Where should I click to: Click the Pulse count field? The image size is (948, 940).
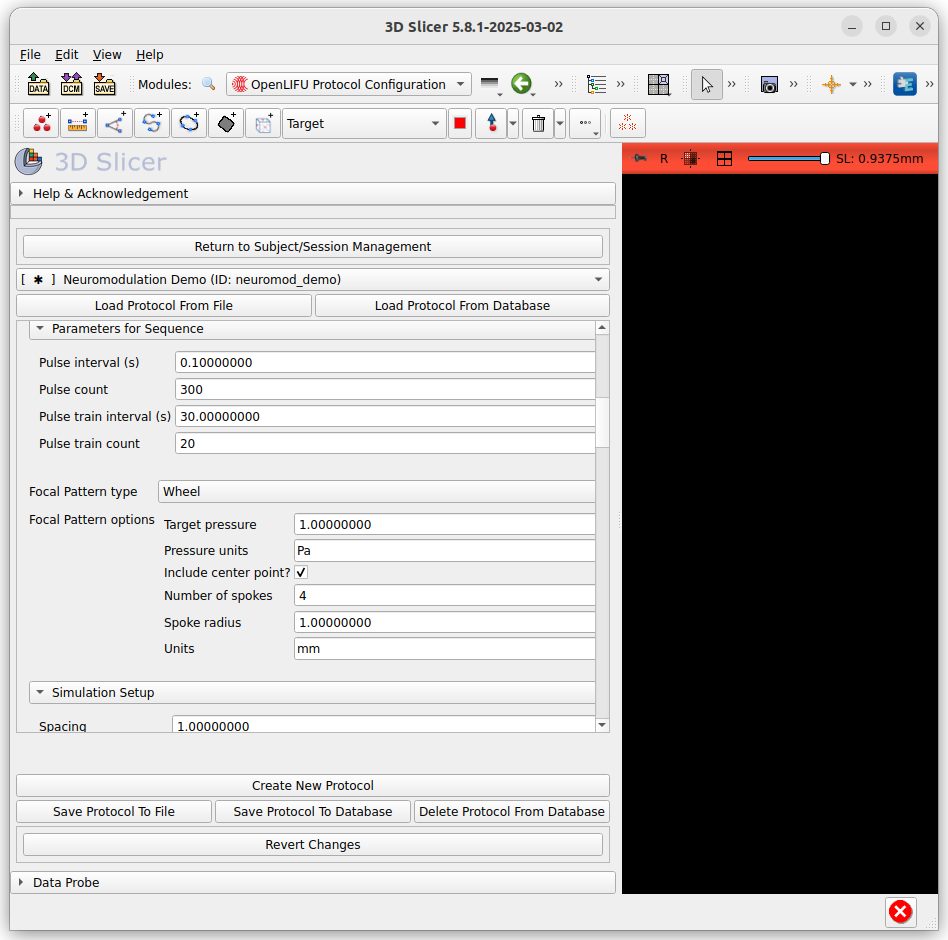click(385, 389)
